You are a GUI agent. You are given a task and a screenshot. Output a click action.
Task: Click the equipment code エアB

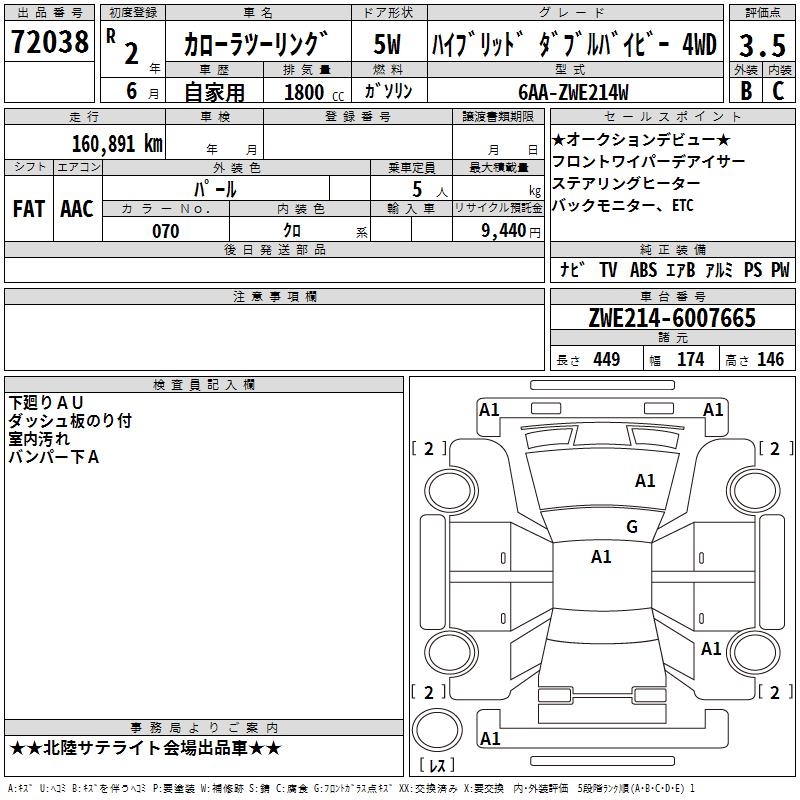point(681,269)
